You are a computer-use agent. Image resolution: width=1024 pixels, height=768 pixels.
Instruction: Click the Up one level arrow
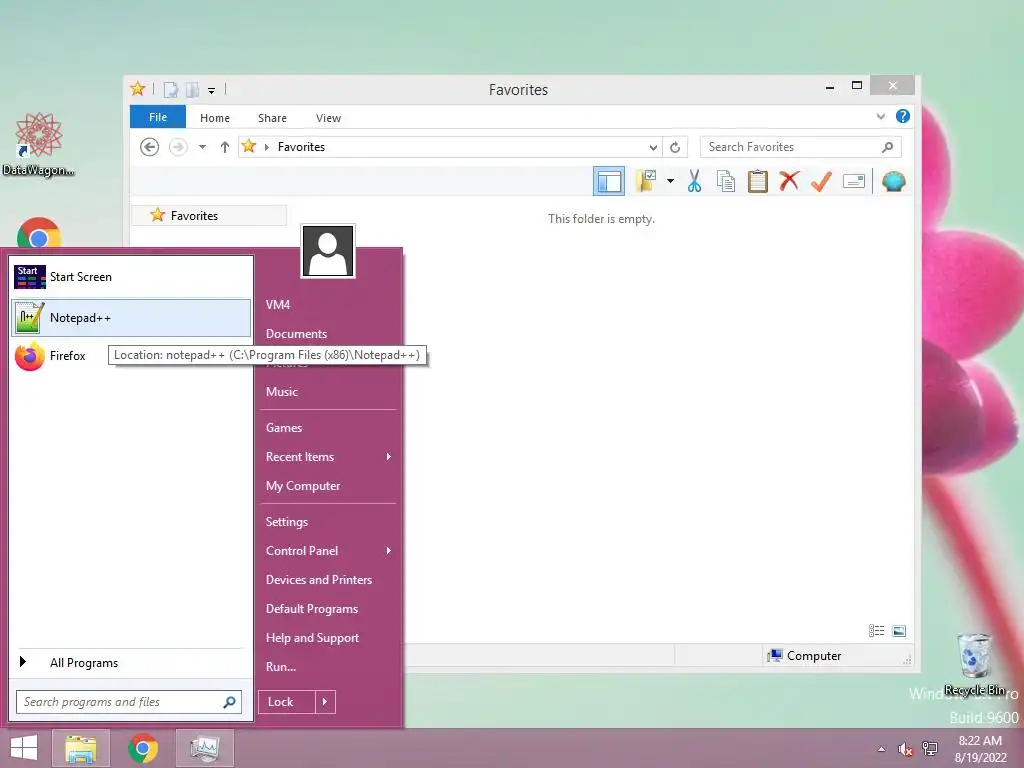(225, 147)
